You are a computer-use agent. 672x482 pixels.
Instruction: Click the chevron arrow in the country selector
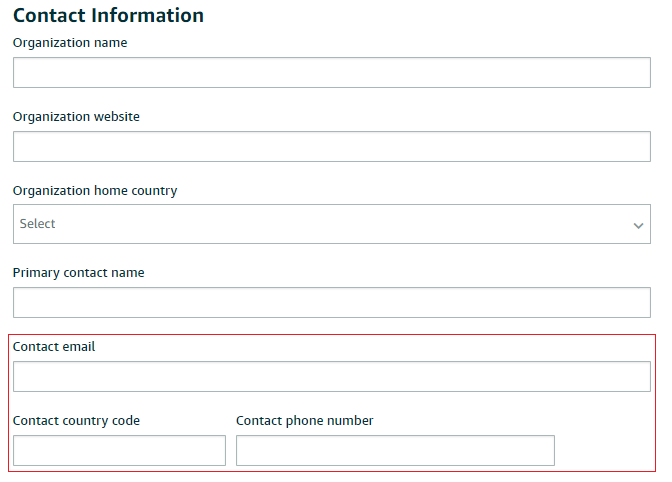coord(638,225)
